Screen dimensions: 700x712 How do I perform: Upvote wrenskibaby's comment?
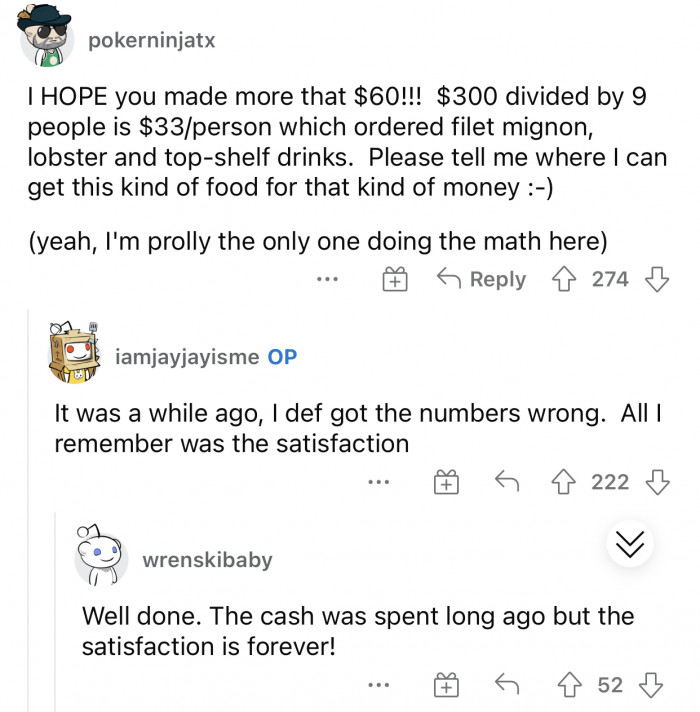click(575, 685)
